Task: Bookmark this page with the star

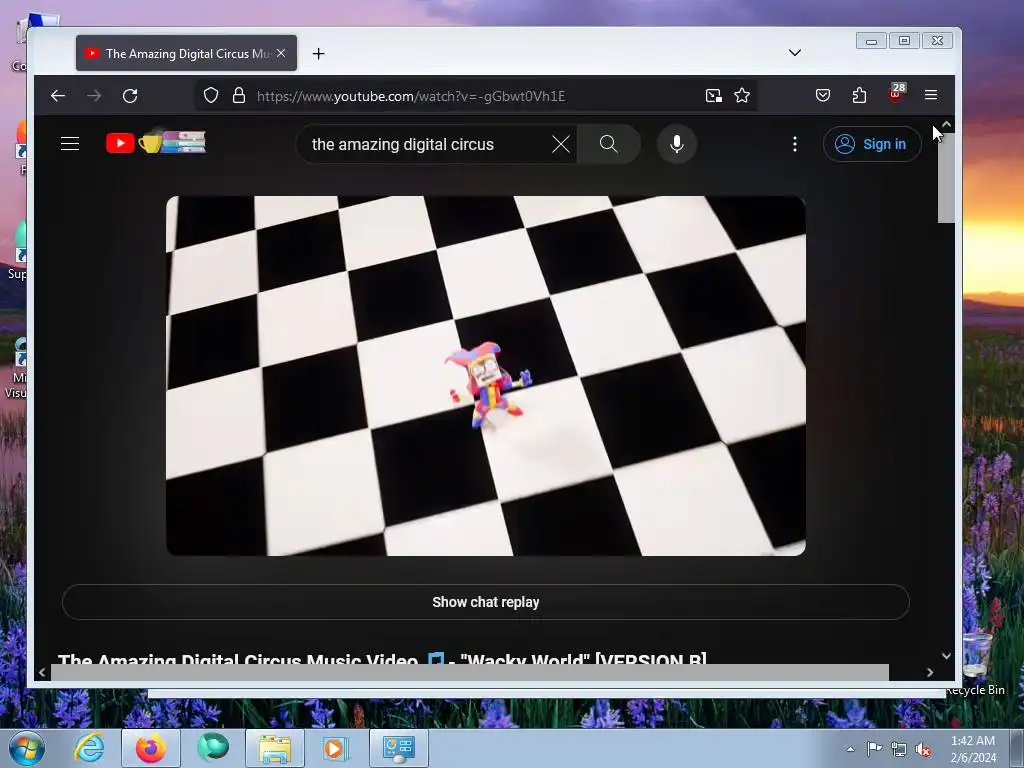Action: tap(742, 95)
